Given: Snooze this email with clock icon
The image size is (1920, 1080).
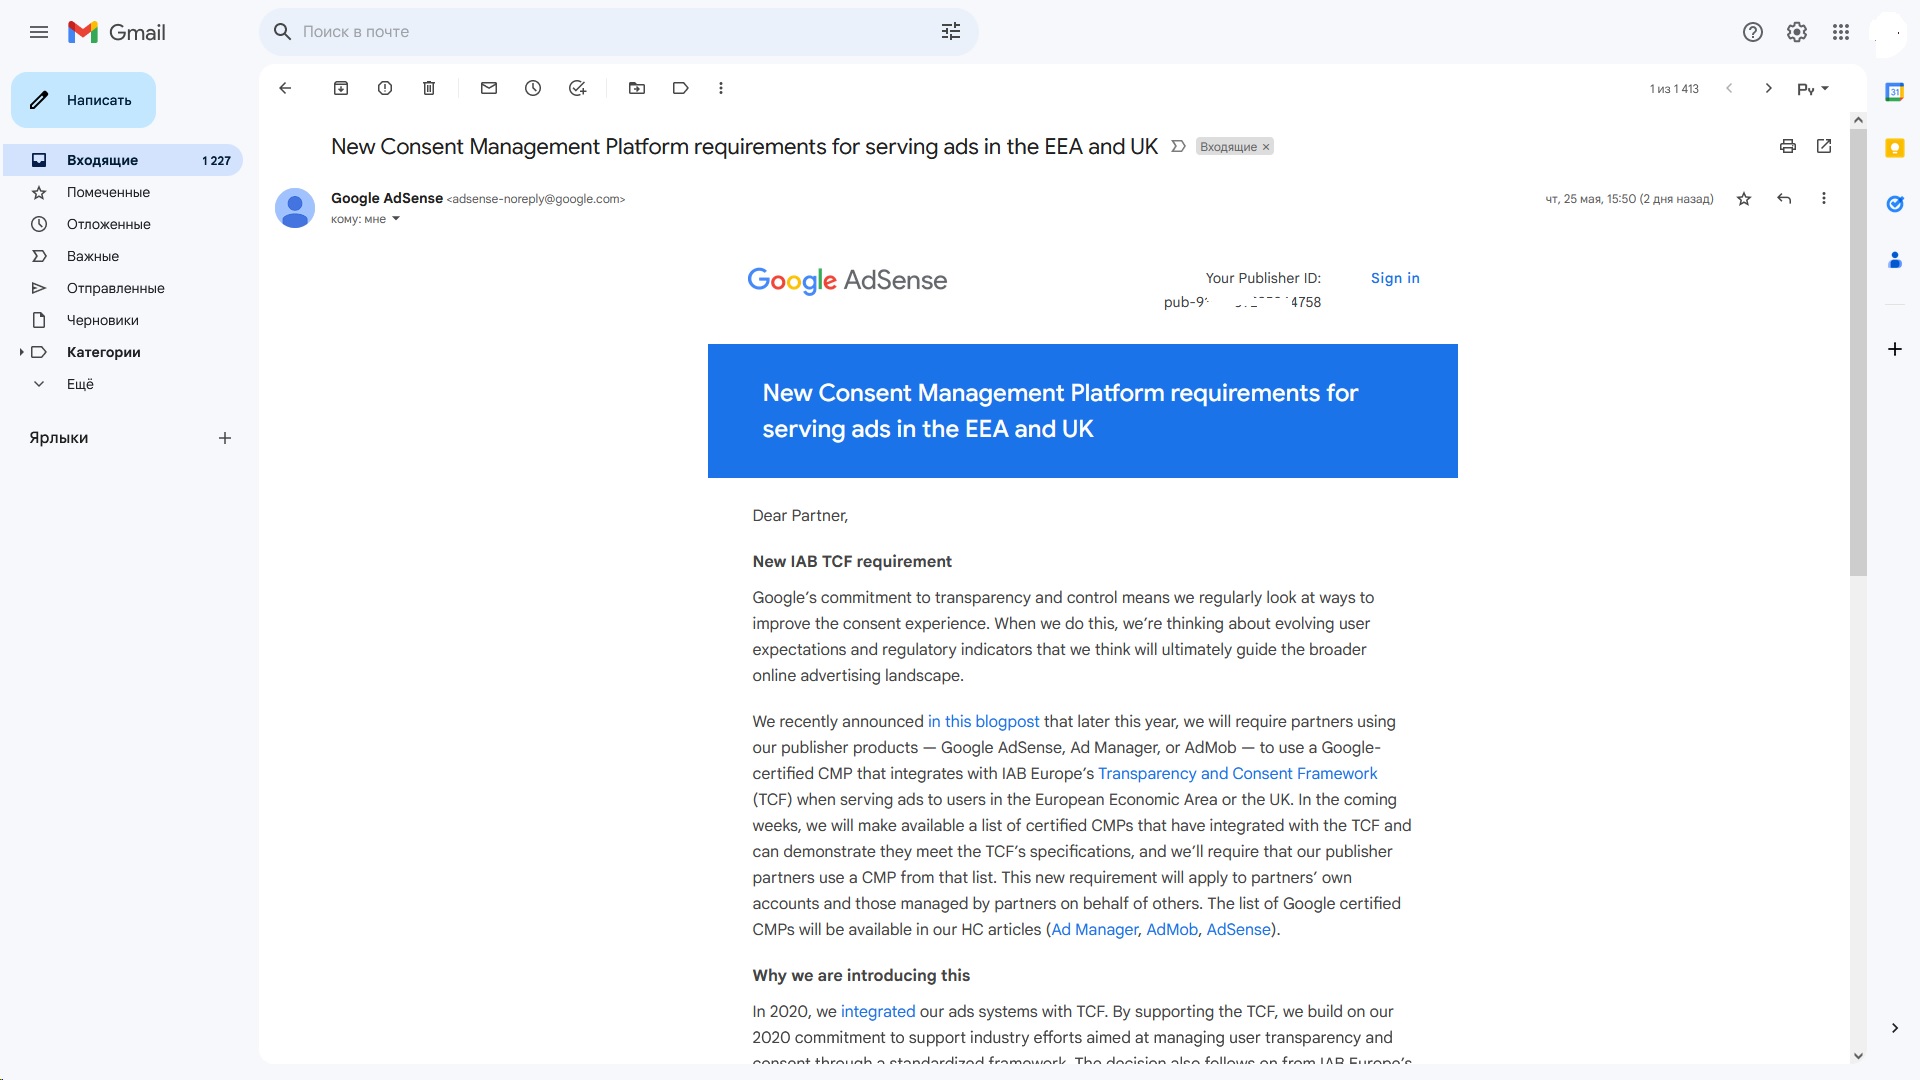Looking at the screenshot, I should (x=533, y=88).
